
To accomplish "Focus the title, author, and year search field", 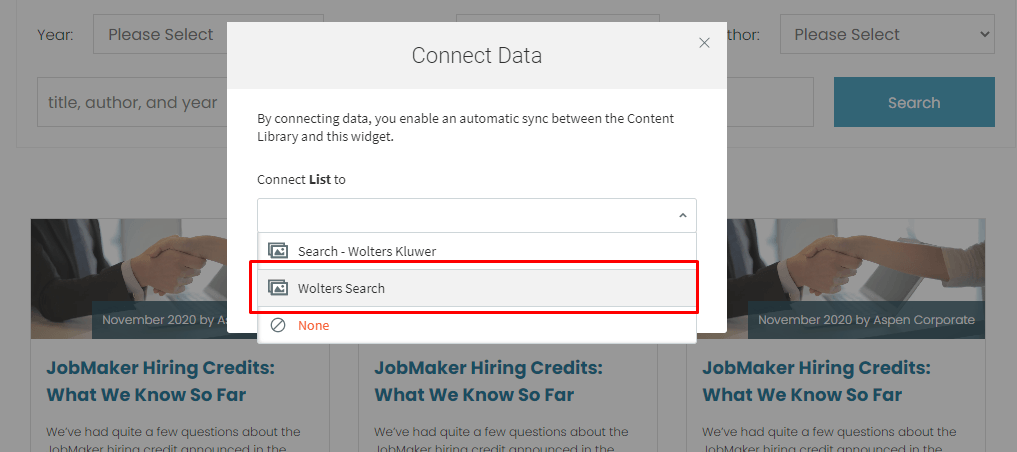I will pos(132,102).
